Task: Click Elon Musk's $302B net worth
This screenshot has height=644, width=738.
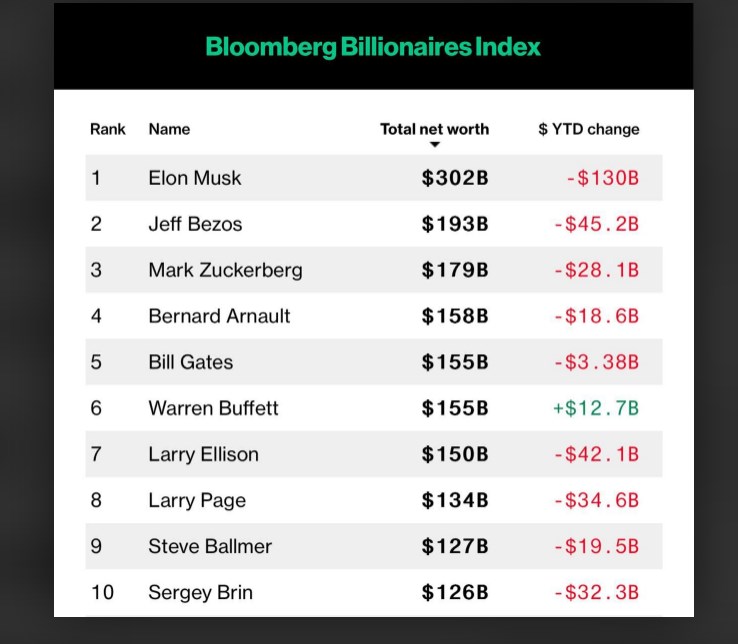Action: [455, 178]
